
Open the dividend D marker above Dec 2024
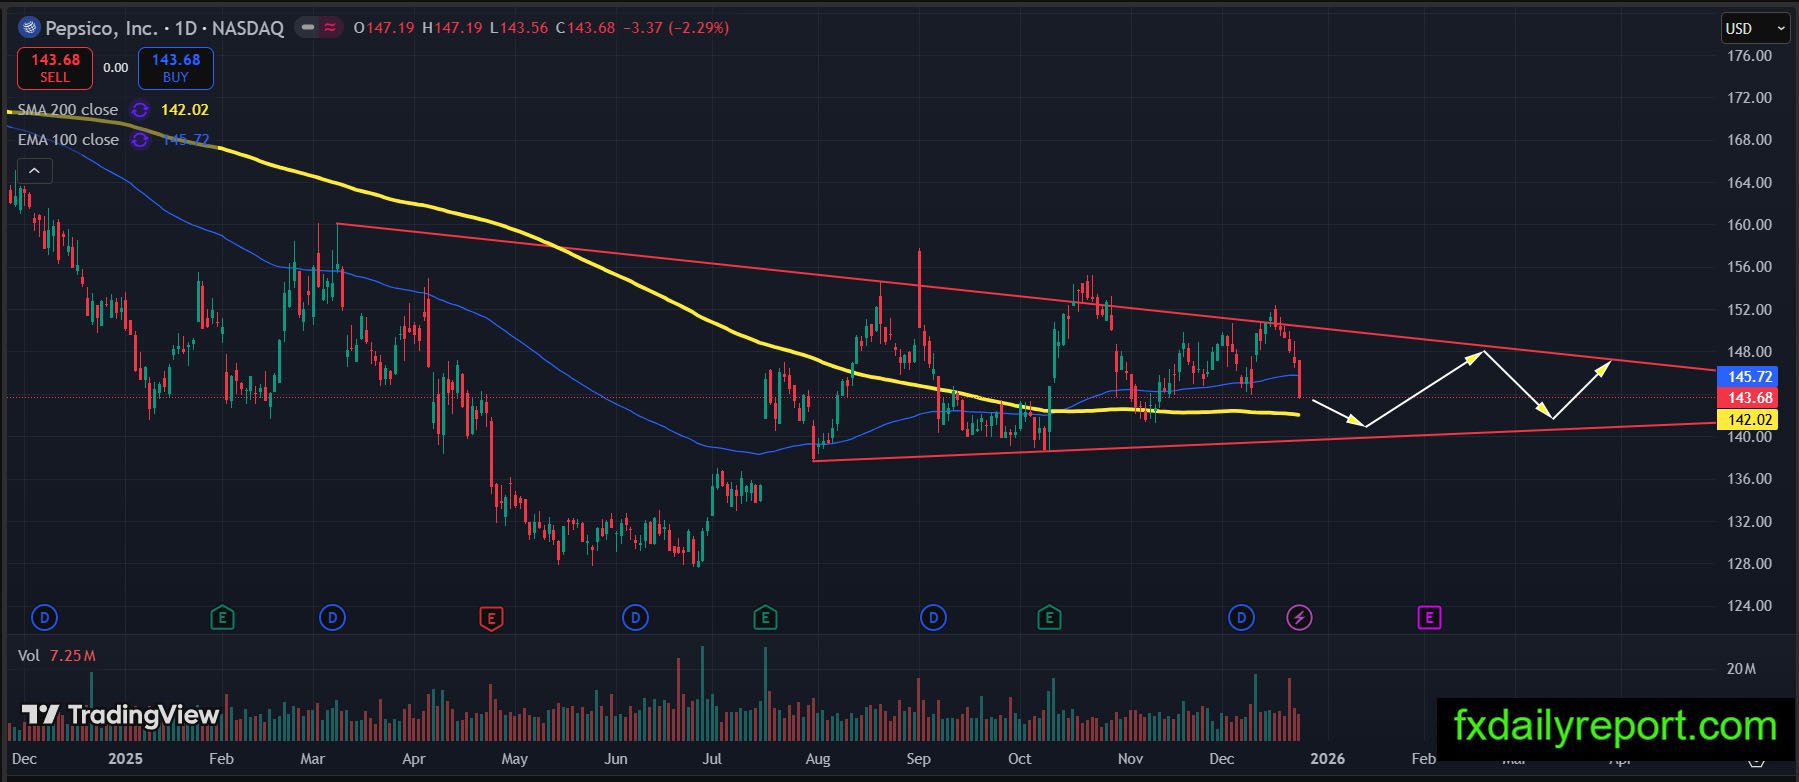click(x=44, y=618)
